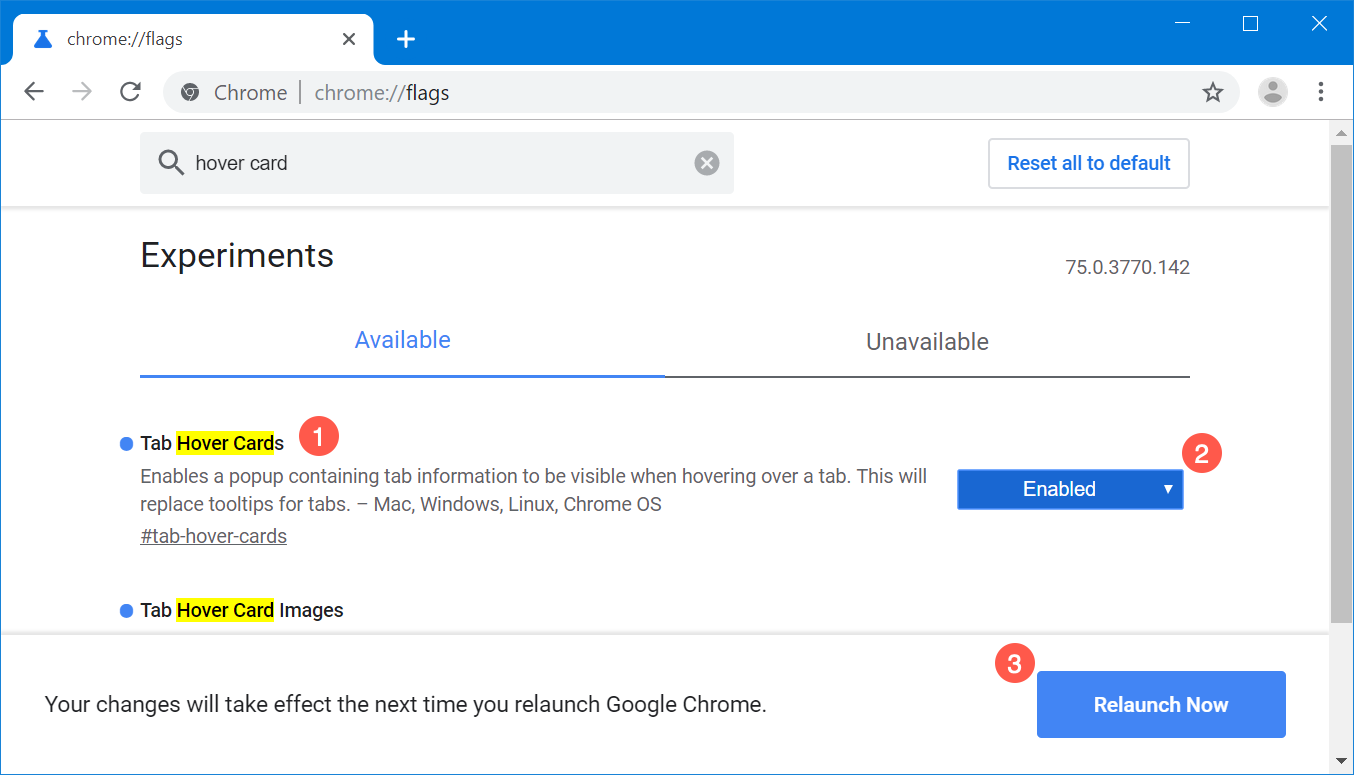The width and height of the screenshot is (1354, 775).
Task: Bookmark the page using the star icon
Action: 1213,92
